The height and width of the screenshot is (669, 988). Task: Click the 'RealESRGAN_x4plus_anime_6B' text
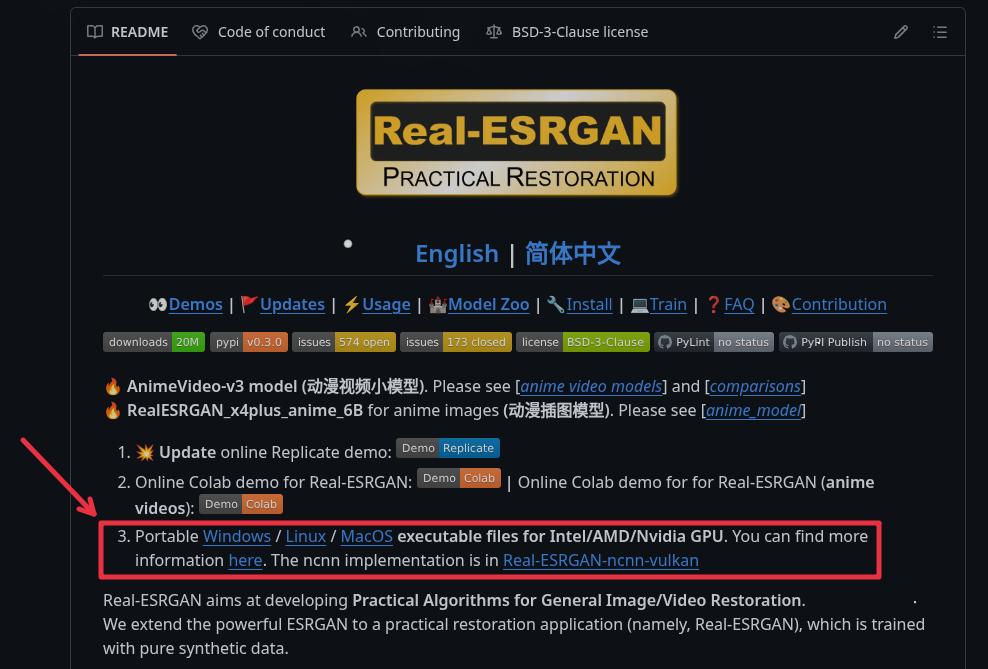point(245,411)
